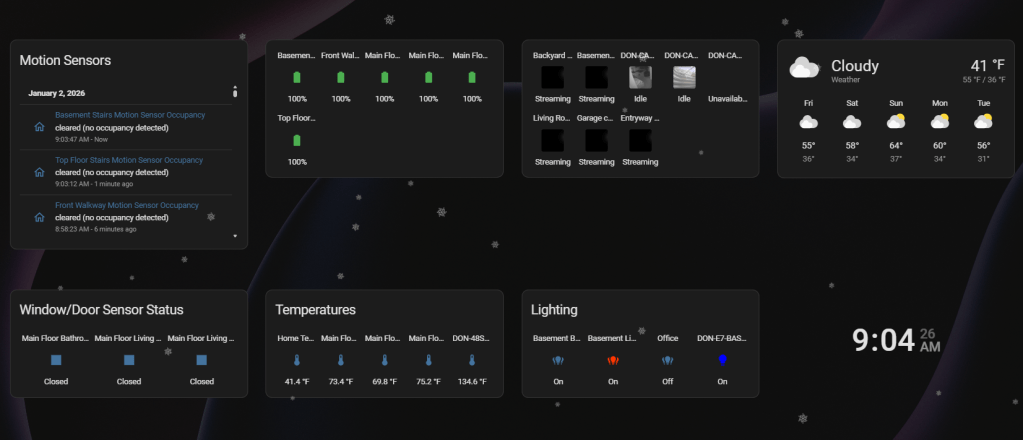
Task: Click the home icon beside Front Walkway motion entry
Action: (x=39, y=217)
